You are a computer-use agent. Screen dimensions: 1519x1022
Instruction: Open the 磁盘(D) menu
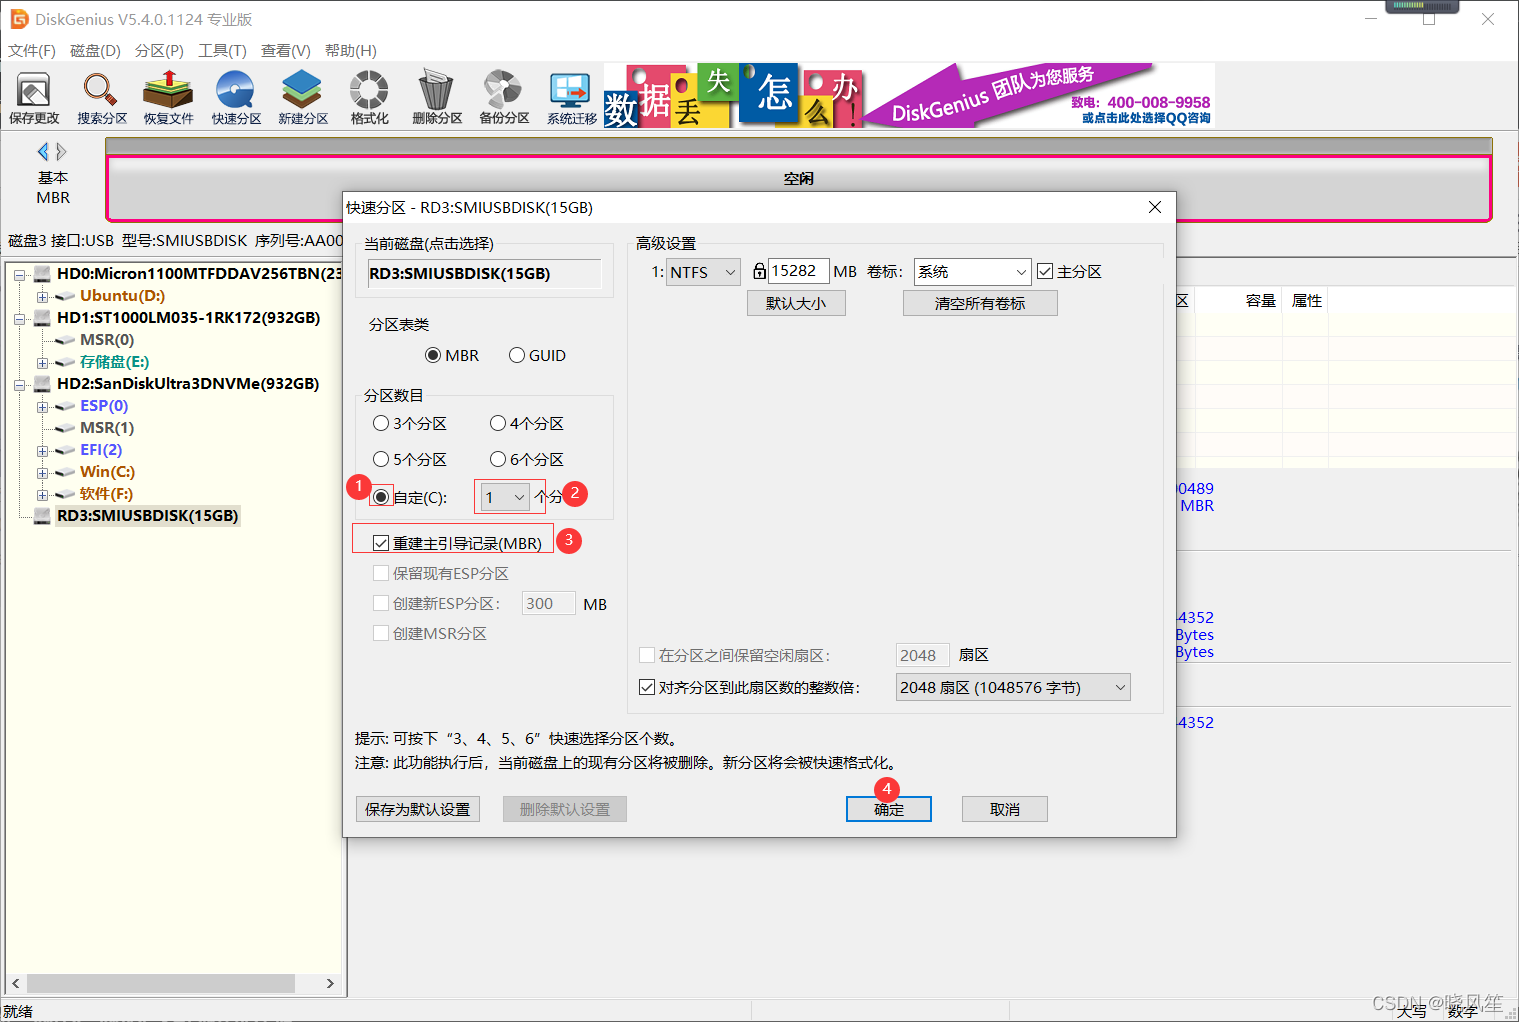pyautogui.click(x=95, y=50)
